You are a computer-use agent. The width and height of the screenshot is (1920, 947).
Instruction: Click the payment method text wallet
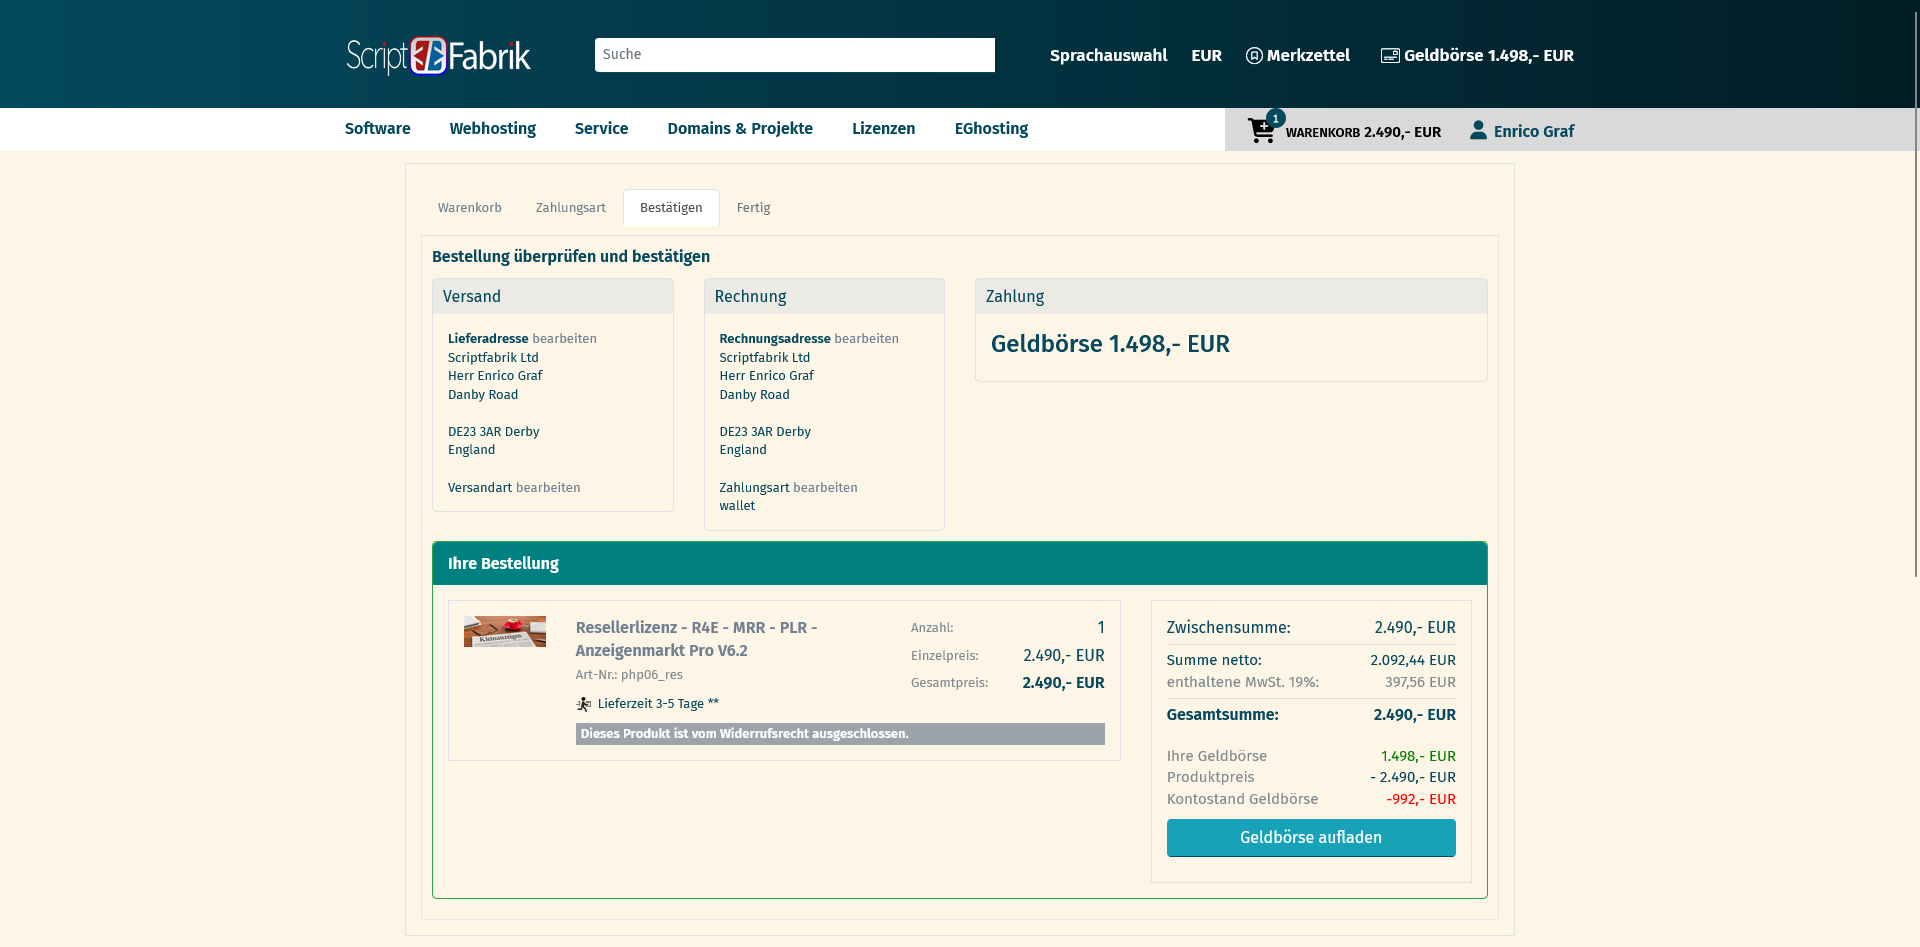pos(737,506)
